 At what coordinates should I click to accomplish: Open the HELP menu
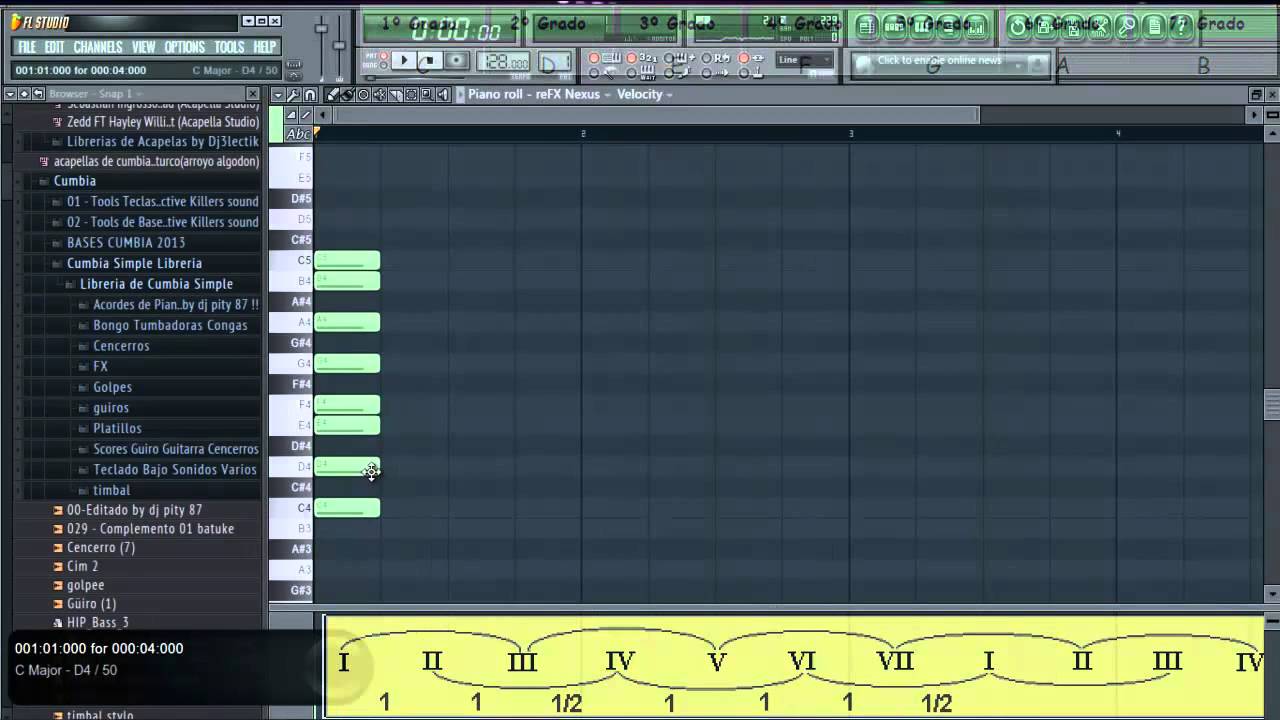point(265,47)
